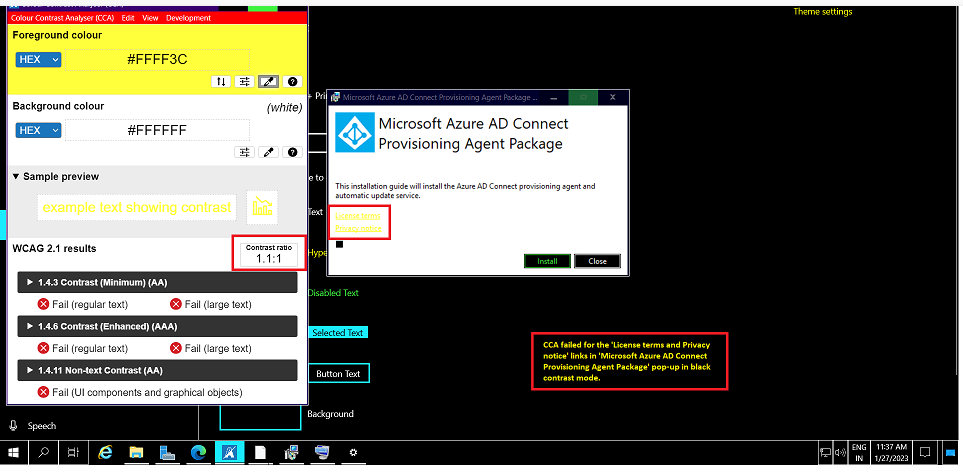The height and width of the screenshot is (472, 963).
Task: Open the Privacy notice link
Action: click(358, 228)
